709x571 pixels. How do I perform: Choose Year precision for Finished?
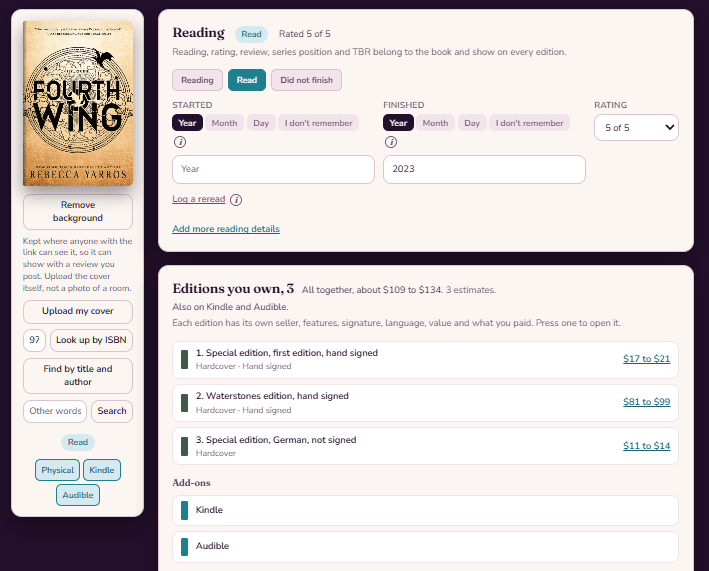click(x=398, y=123)
